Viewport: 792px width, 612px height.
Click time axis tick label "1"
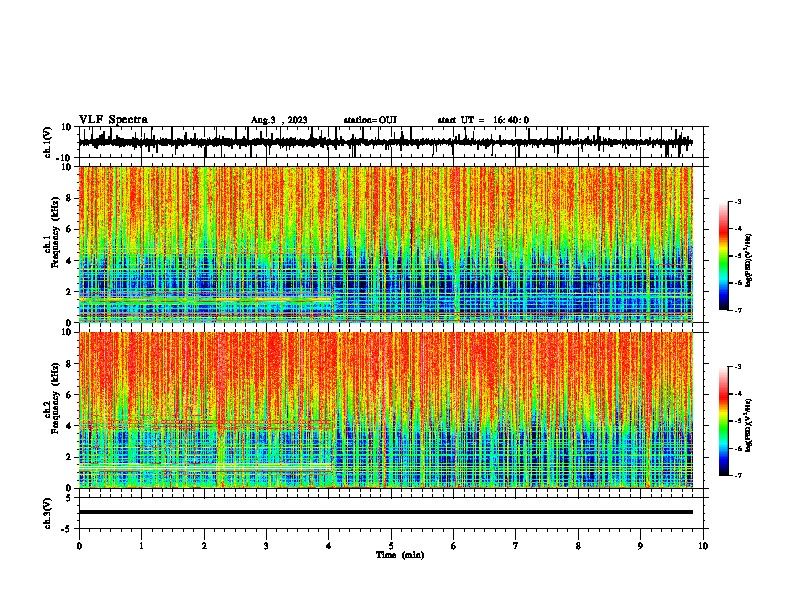(x=141, y=546)
